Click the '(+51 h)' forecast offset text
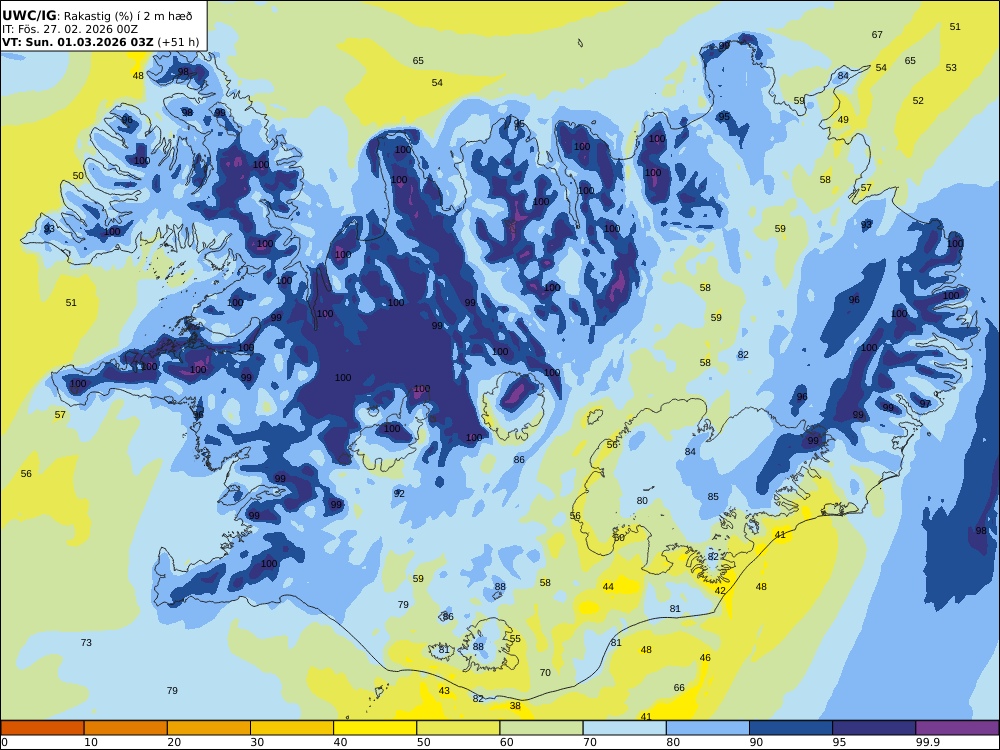 point(178,43)
